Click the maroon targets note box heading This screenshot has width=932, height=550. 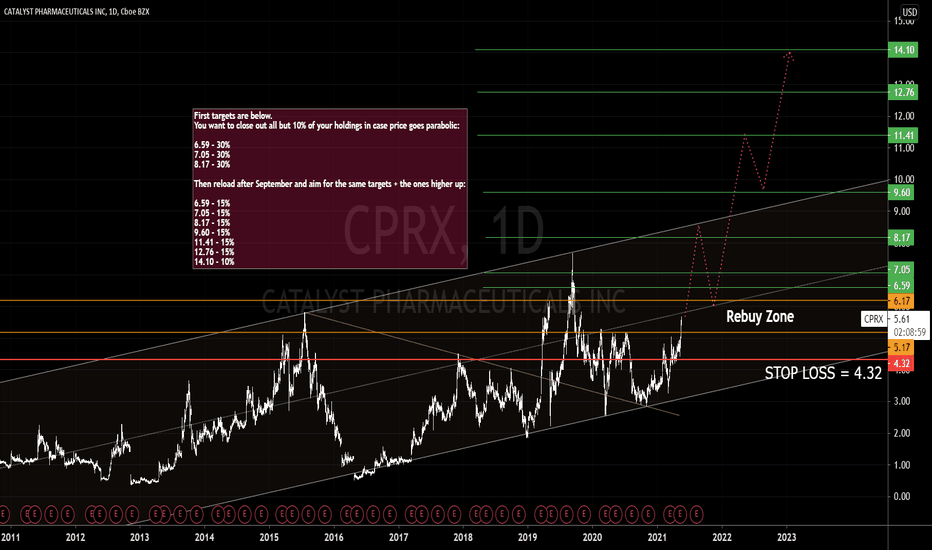(x=233, y=116)
